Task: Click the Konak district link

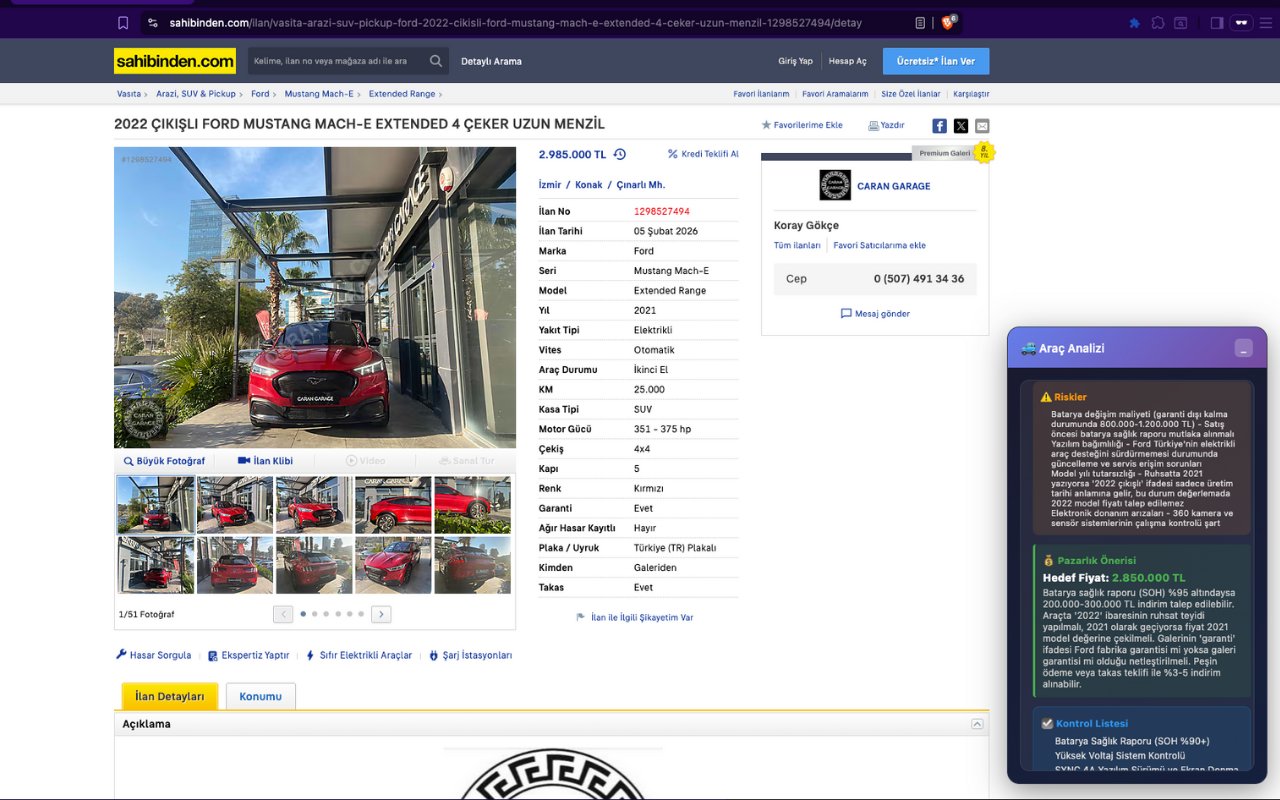Action: click(589, 185)
